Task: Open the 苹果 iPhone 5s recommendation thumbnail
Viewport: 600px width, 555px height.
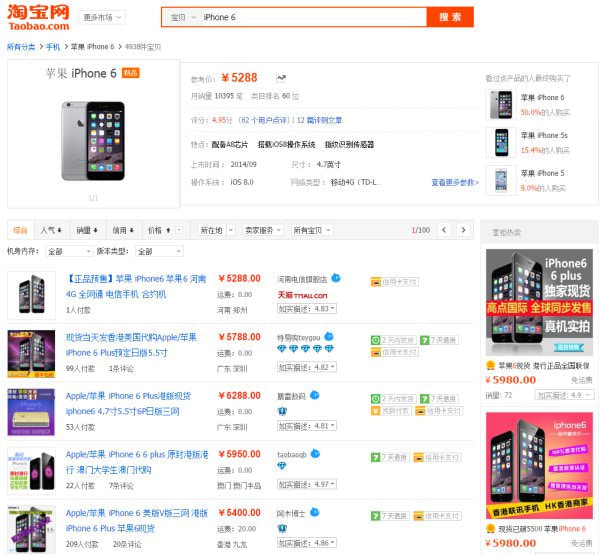Action: click(501, 142)
